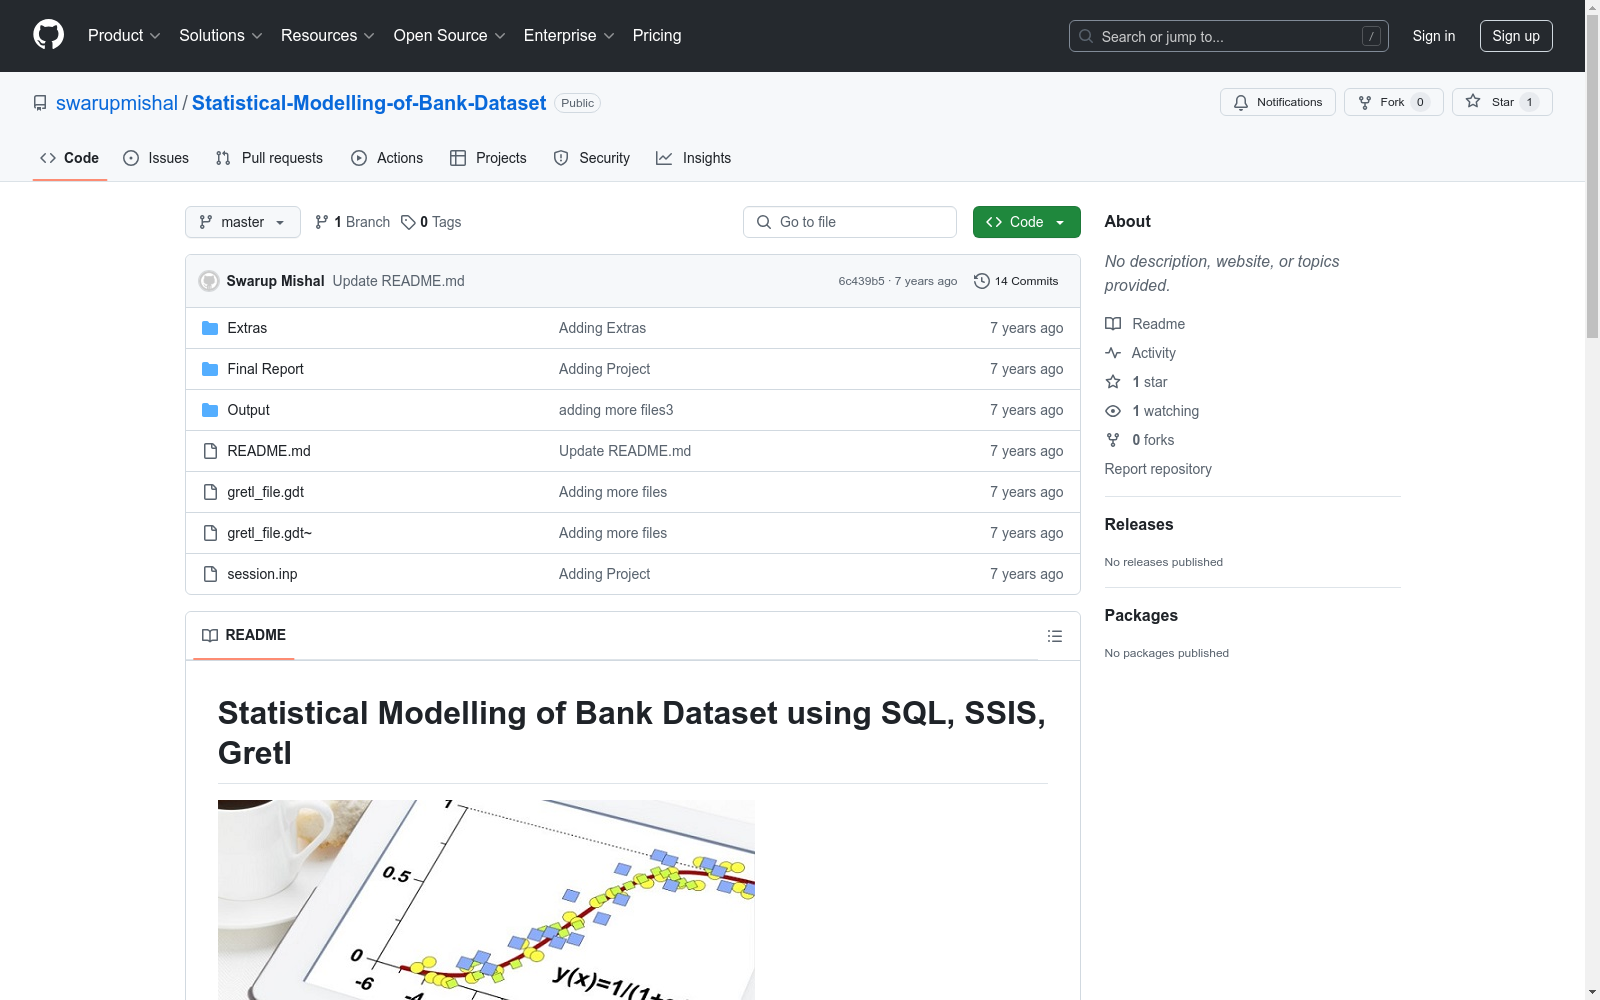
Task: Click the README section tab
Action: click(x=244, y=635)
